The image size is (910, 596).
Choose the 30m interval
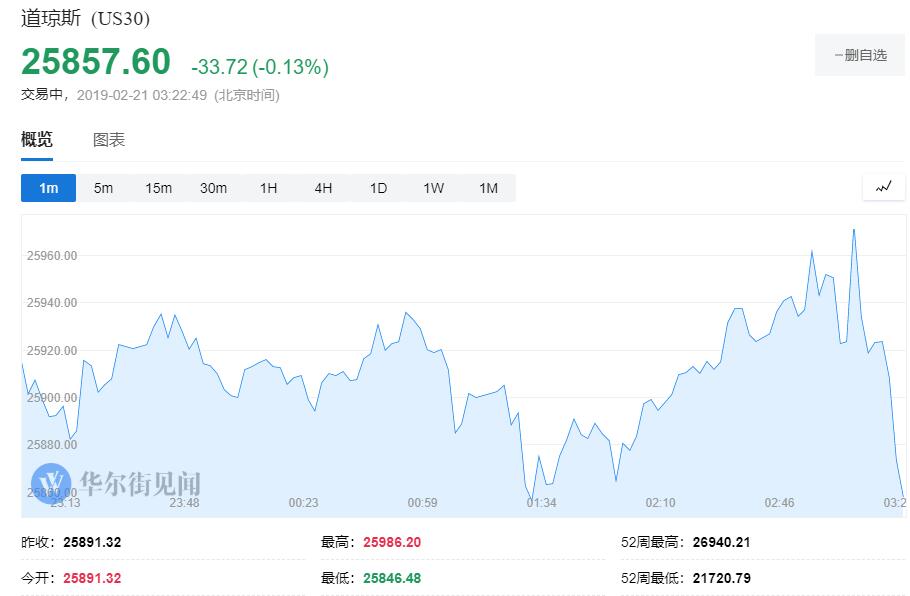[x=213, y=188]
